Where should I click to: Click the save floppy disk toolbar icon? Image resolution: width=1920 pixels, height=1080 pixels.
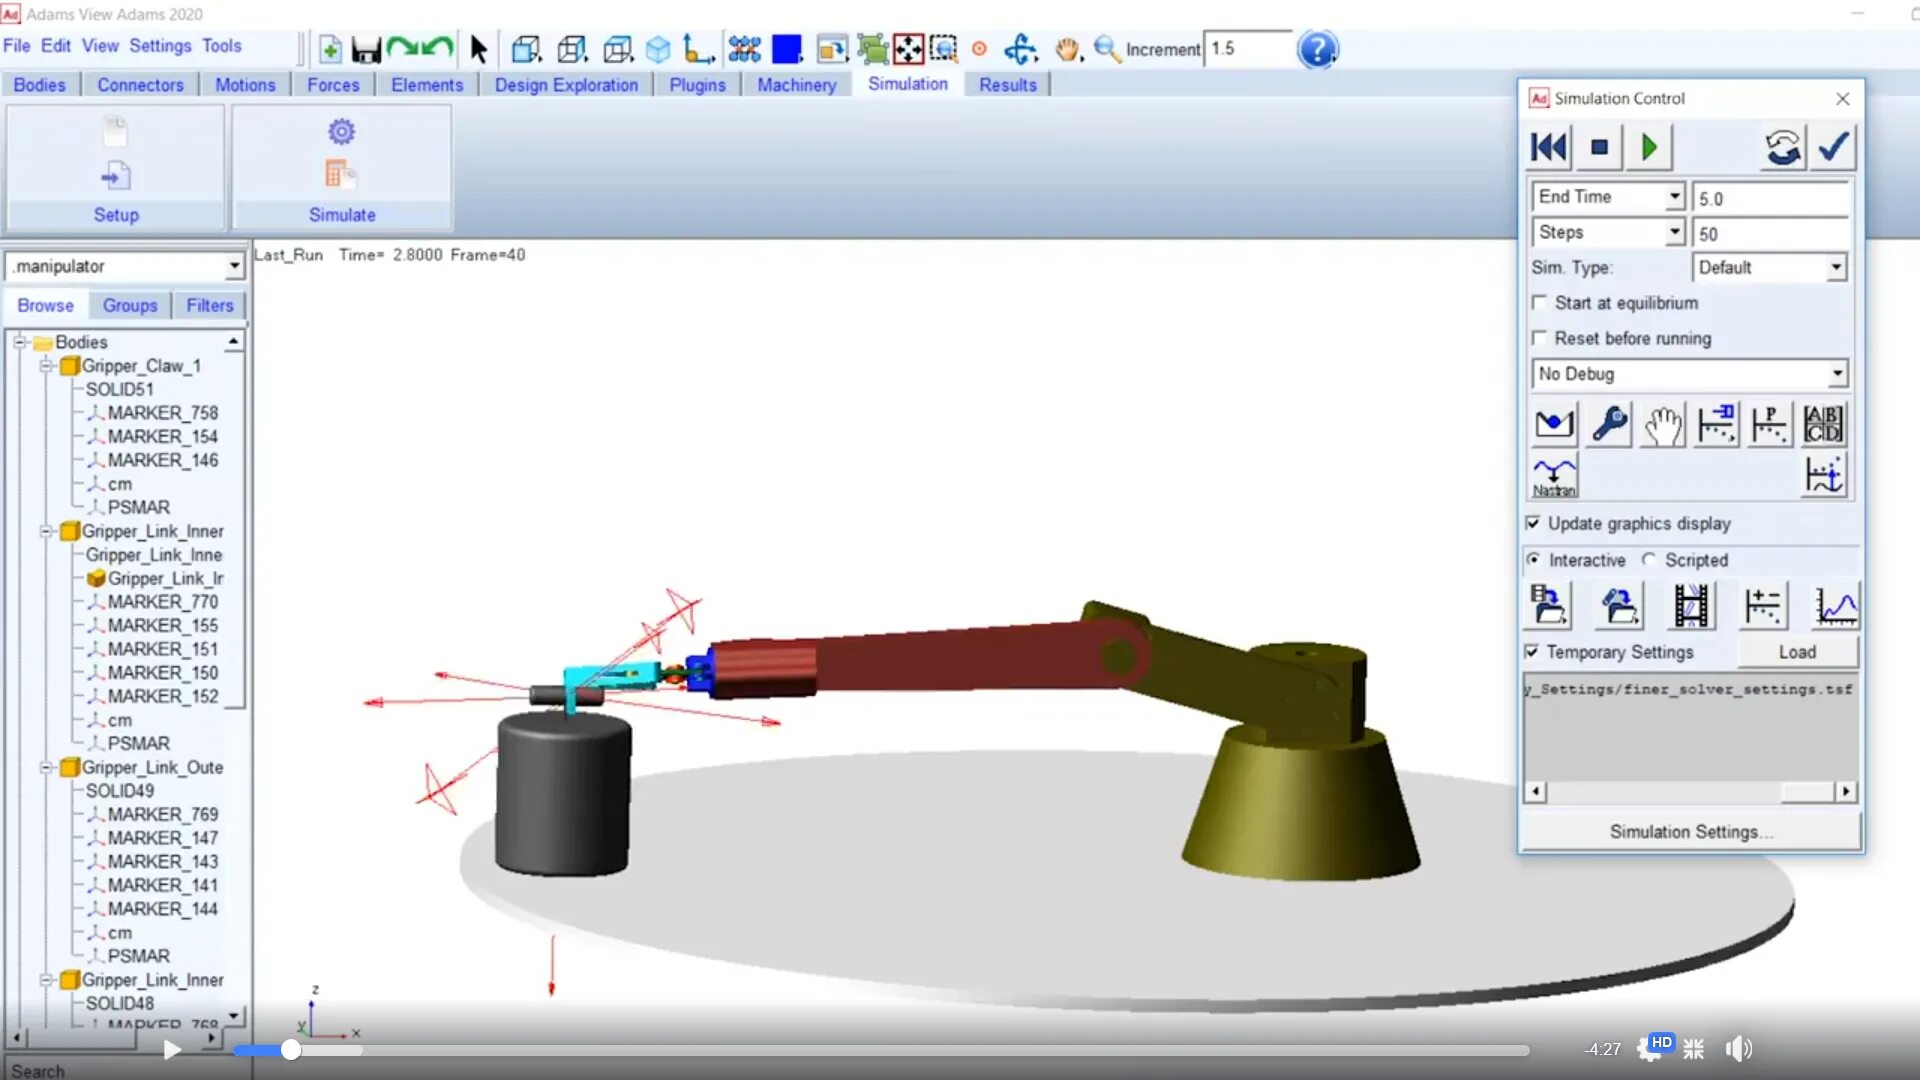365,49
